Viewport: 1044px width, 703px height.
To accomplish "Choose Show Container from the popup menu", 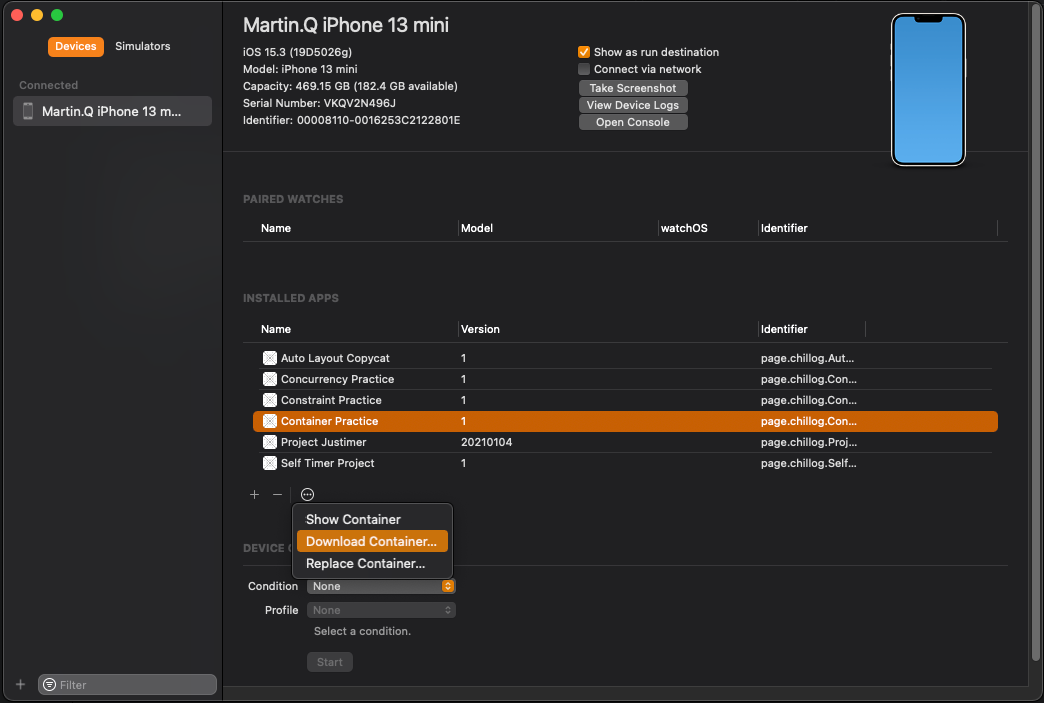I will pyautogui.click(x=372, y=519).
